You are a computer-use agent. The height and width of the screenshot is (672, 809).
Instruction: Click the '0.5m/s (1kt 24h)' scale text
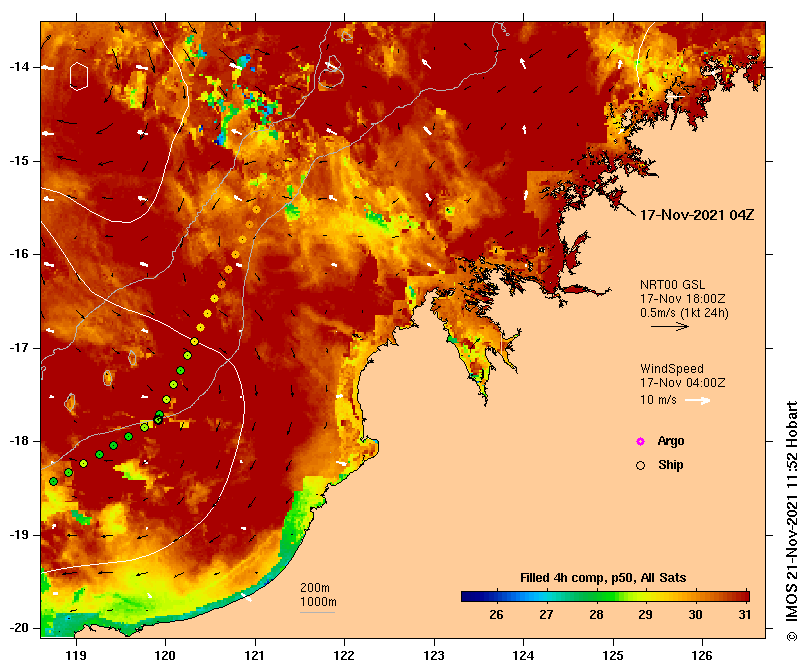tap(684, 313)
